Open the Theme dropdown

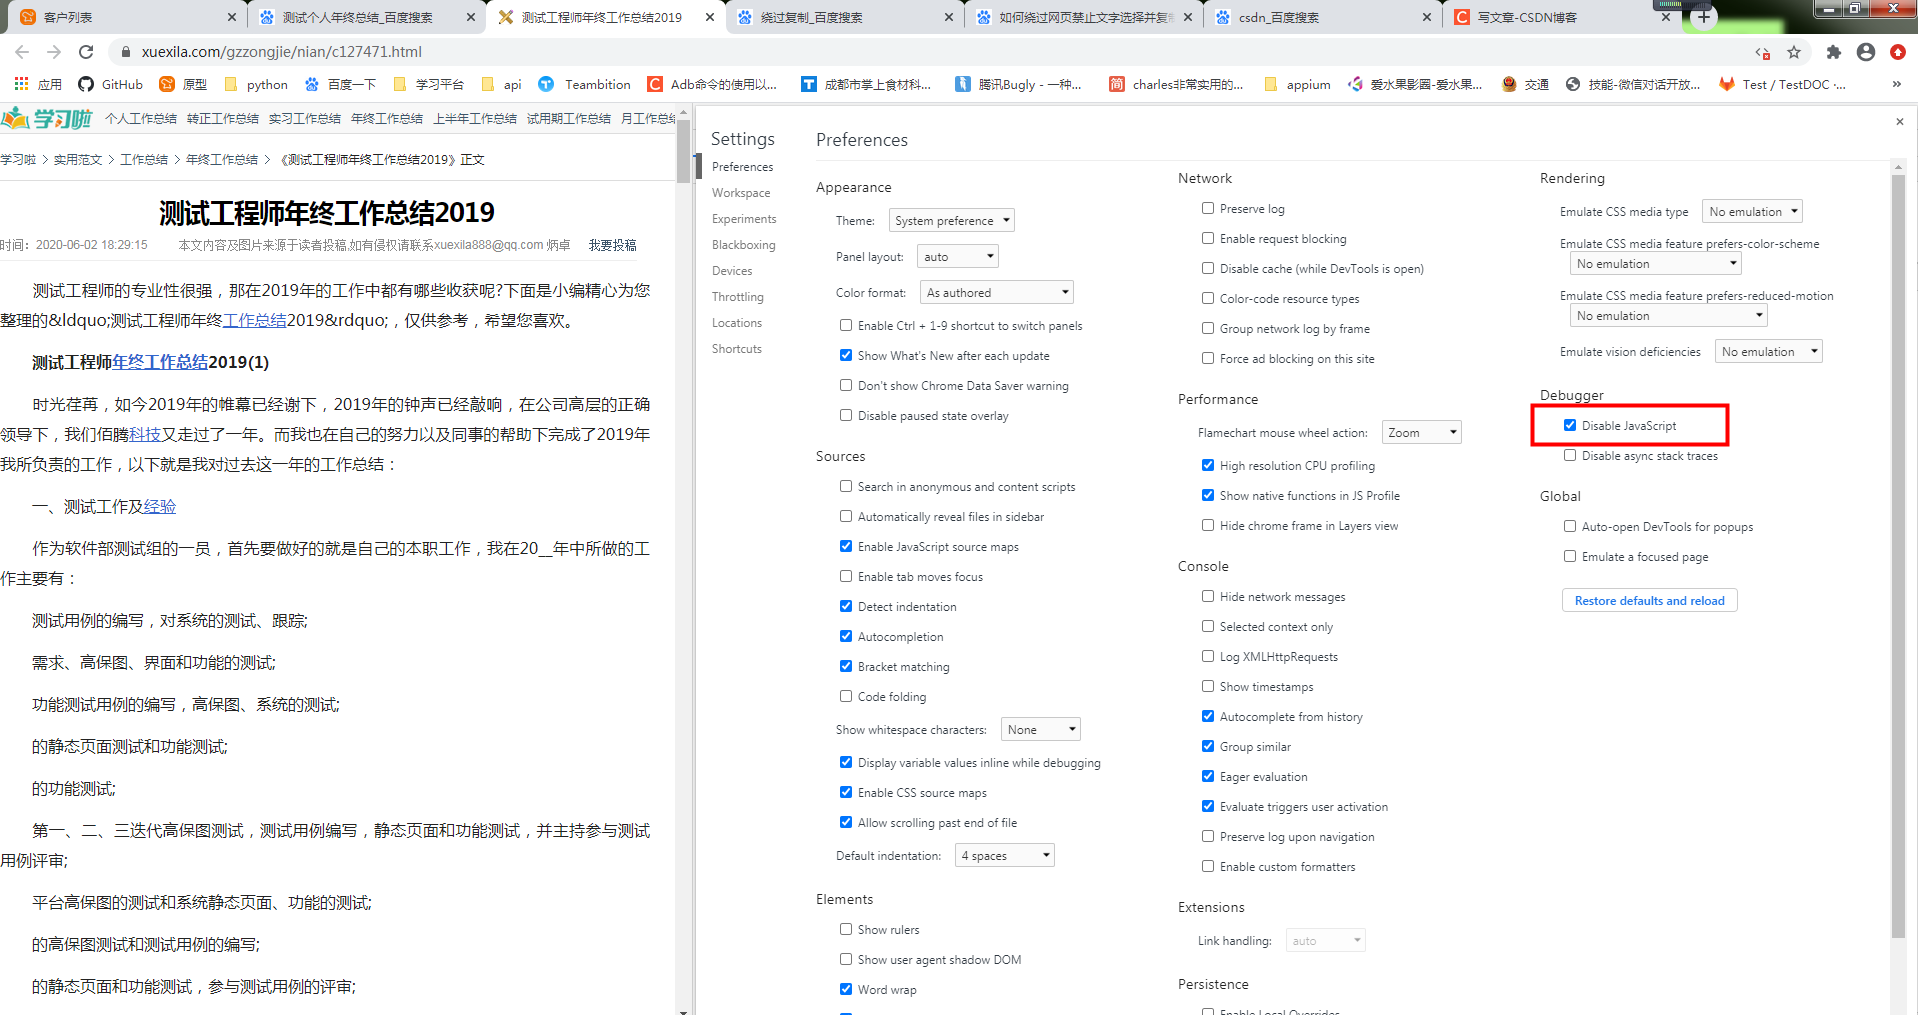tap(951, 219)
